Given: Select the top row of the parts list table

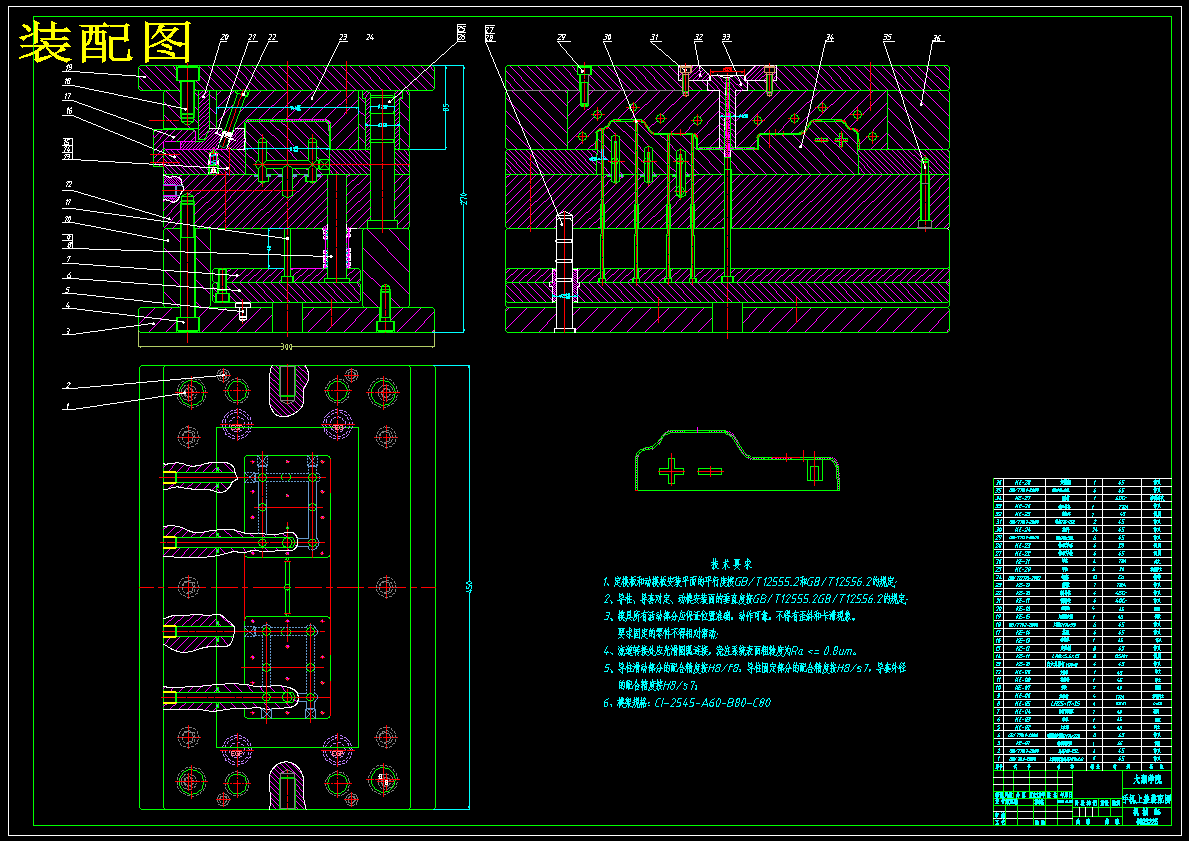Looking at the screenshot, I should [x=1082, y=482].
